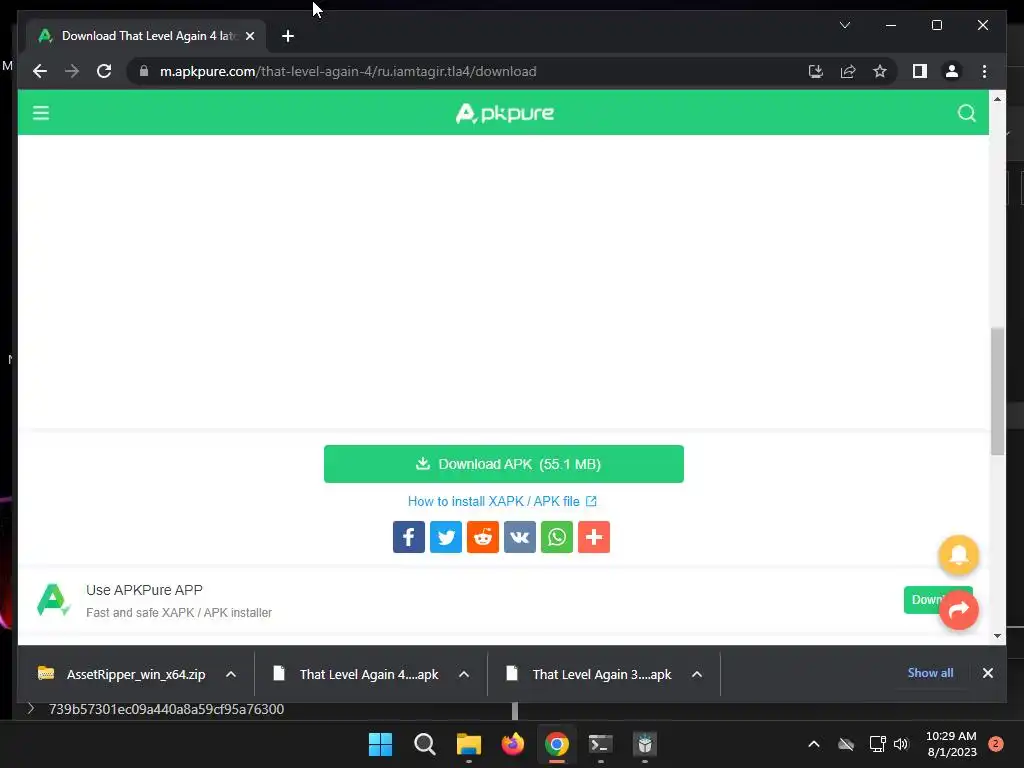The height and width of the screenshot is (768, 1024).
Task: Click the scrollbar up arrow
Action: point(997,99)
